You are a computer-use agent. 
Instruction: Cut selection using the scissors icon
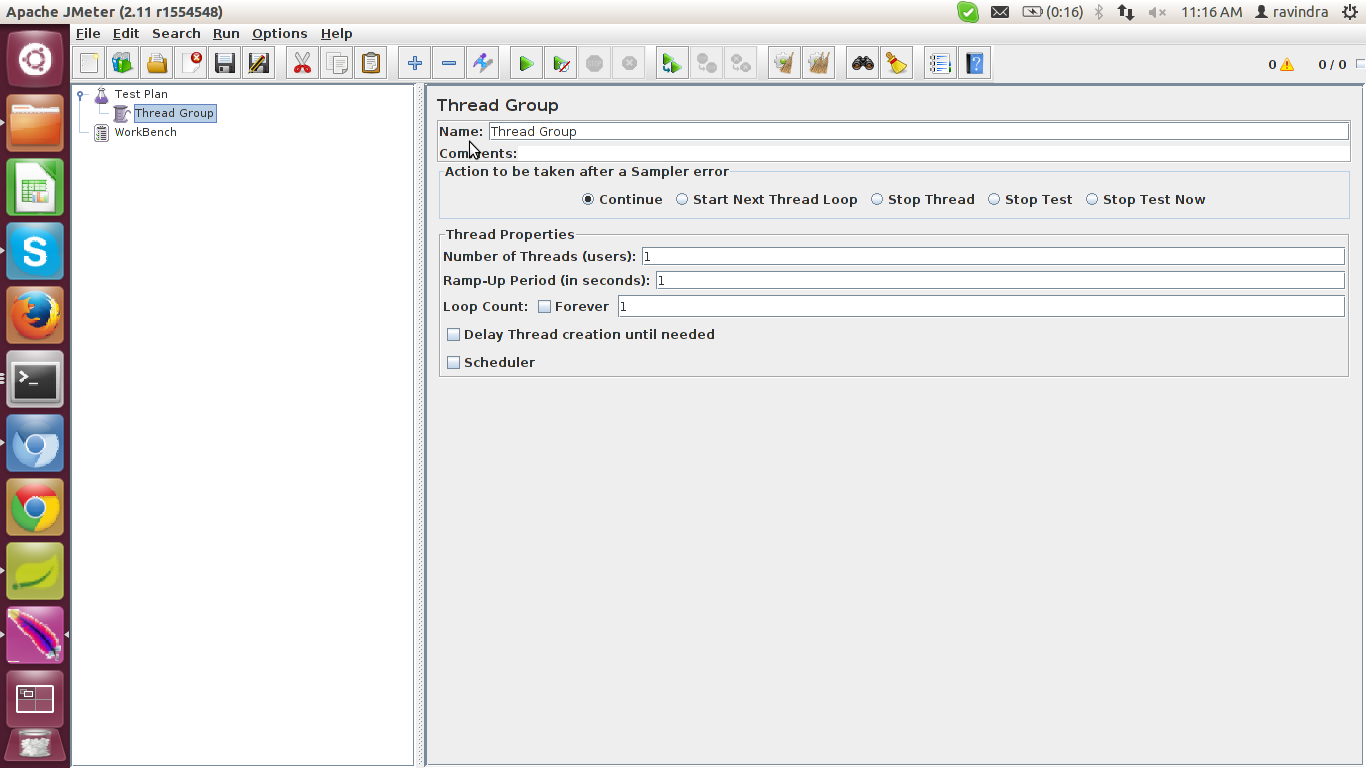[x=302, y=64]
